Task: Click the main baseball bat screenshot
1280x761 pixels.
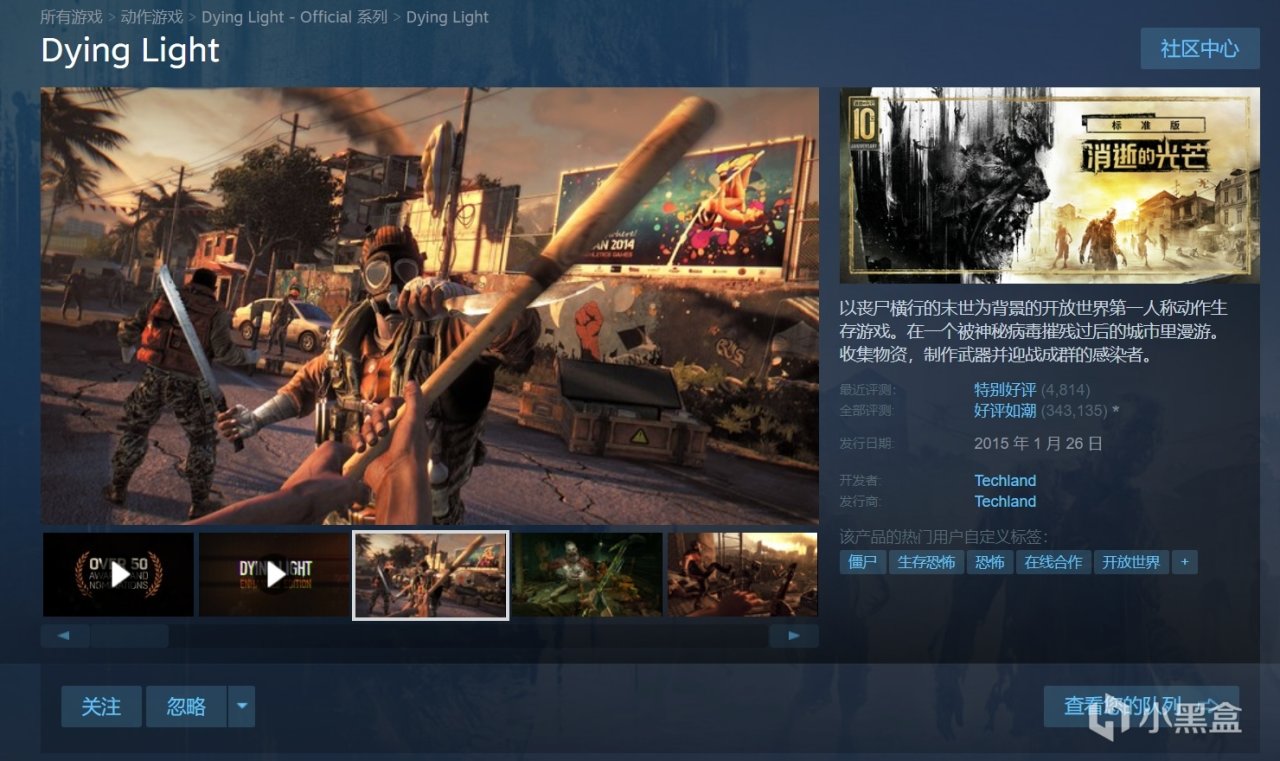Action: 430,306
